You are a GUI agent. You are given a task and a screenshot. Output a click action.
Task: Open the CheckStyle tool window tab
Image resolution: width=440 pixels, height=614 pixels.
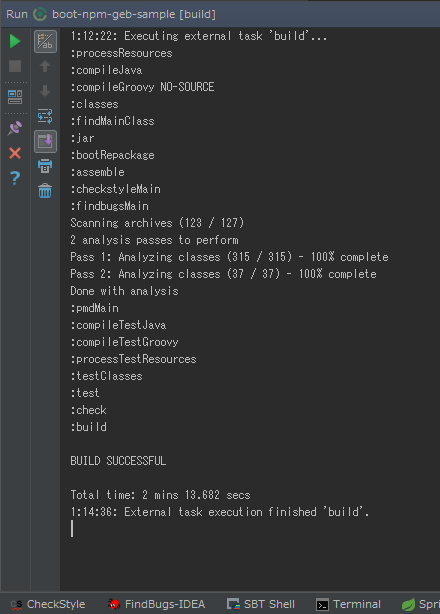[47, 604]
